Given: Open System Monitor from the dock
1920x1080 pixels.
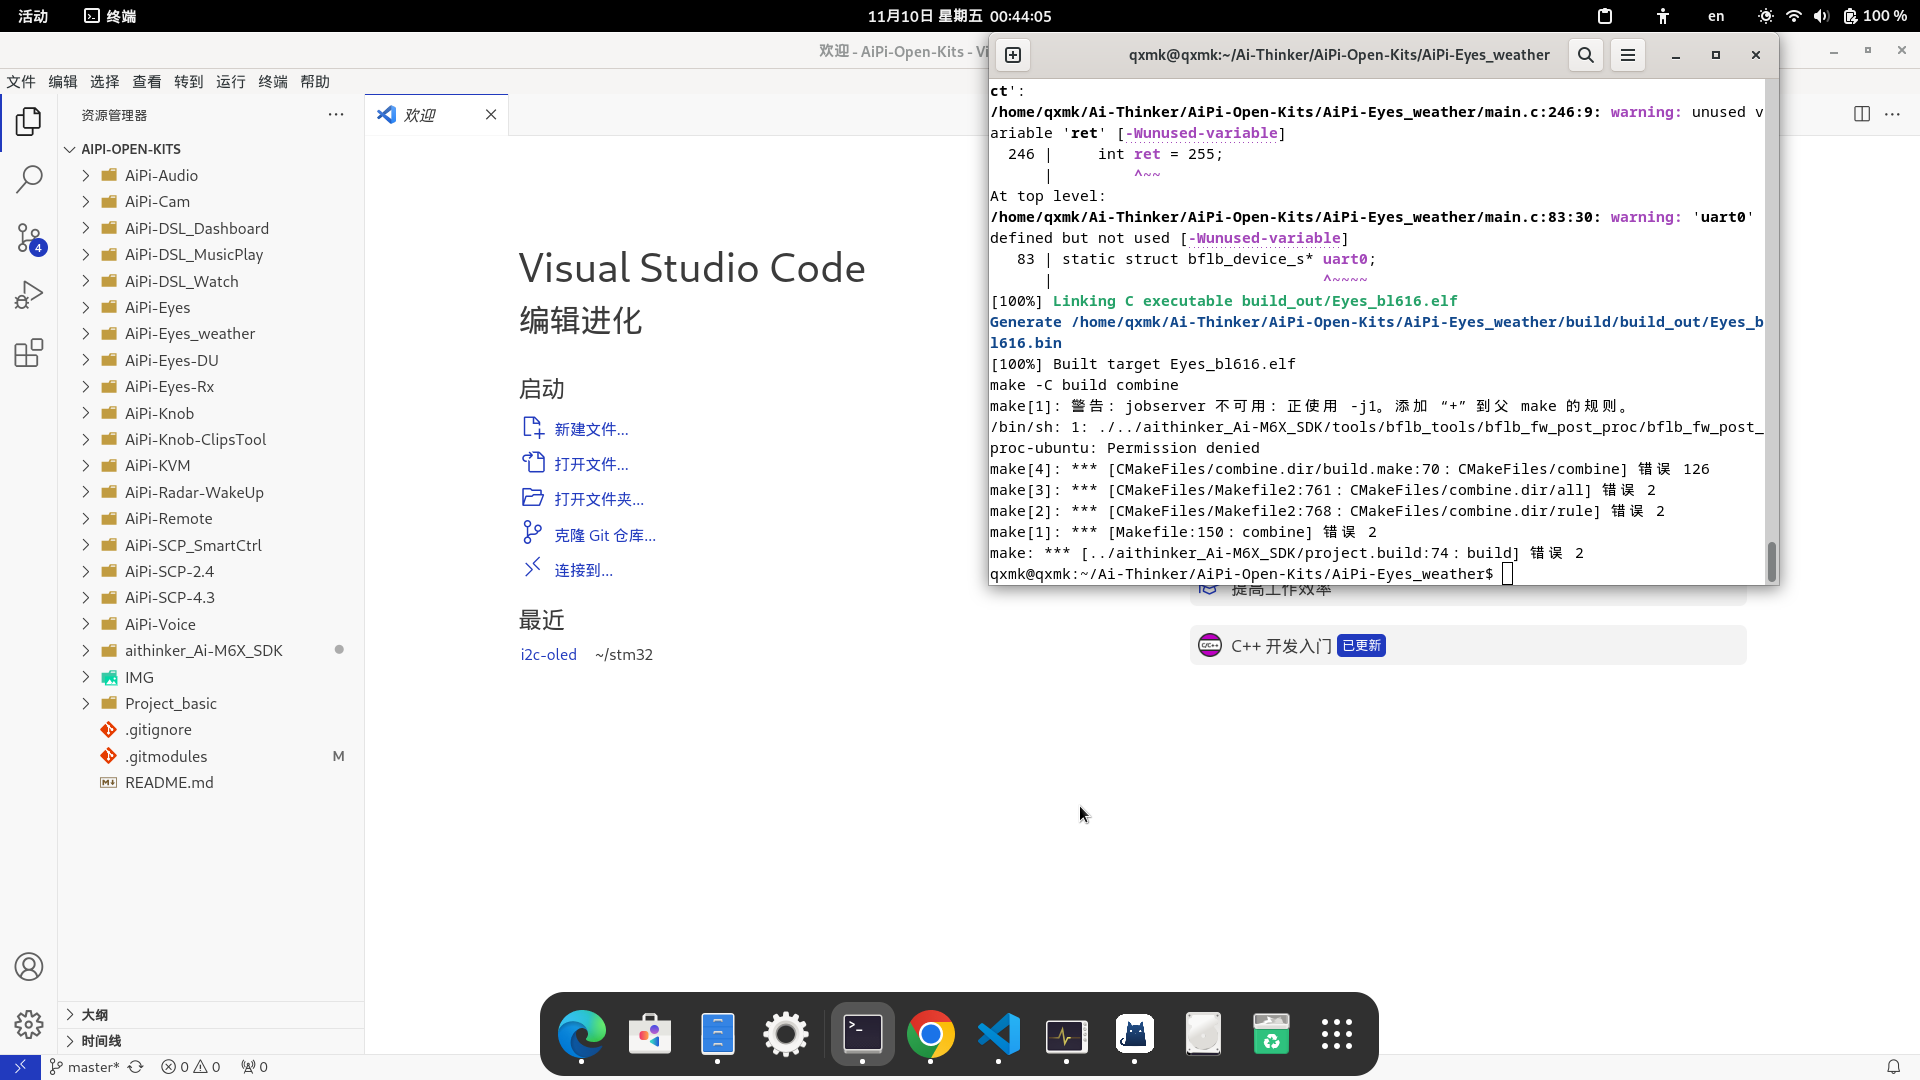Looking at the screenshot, I should coord(1067,1034).
